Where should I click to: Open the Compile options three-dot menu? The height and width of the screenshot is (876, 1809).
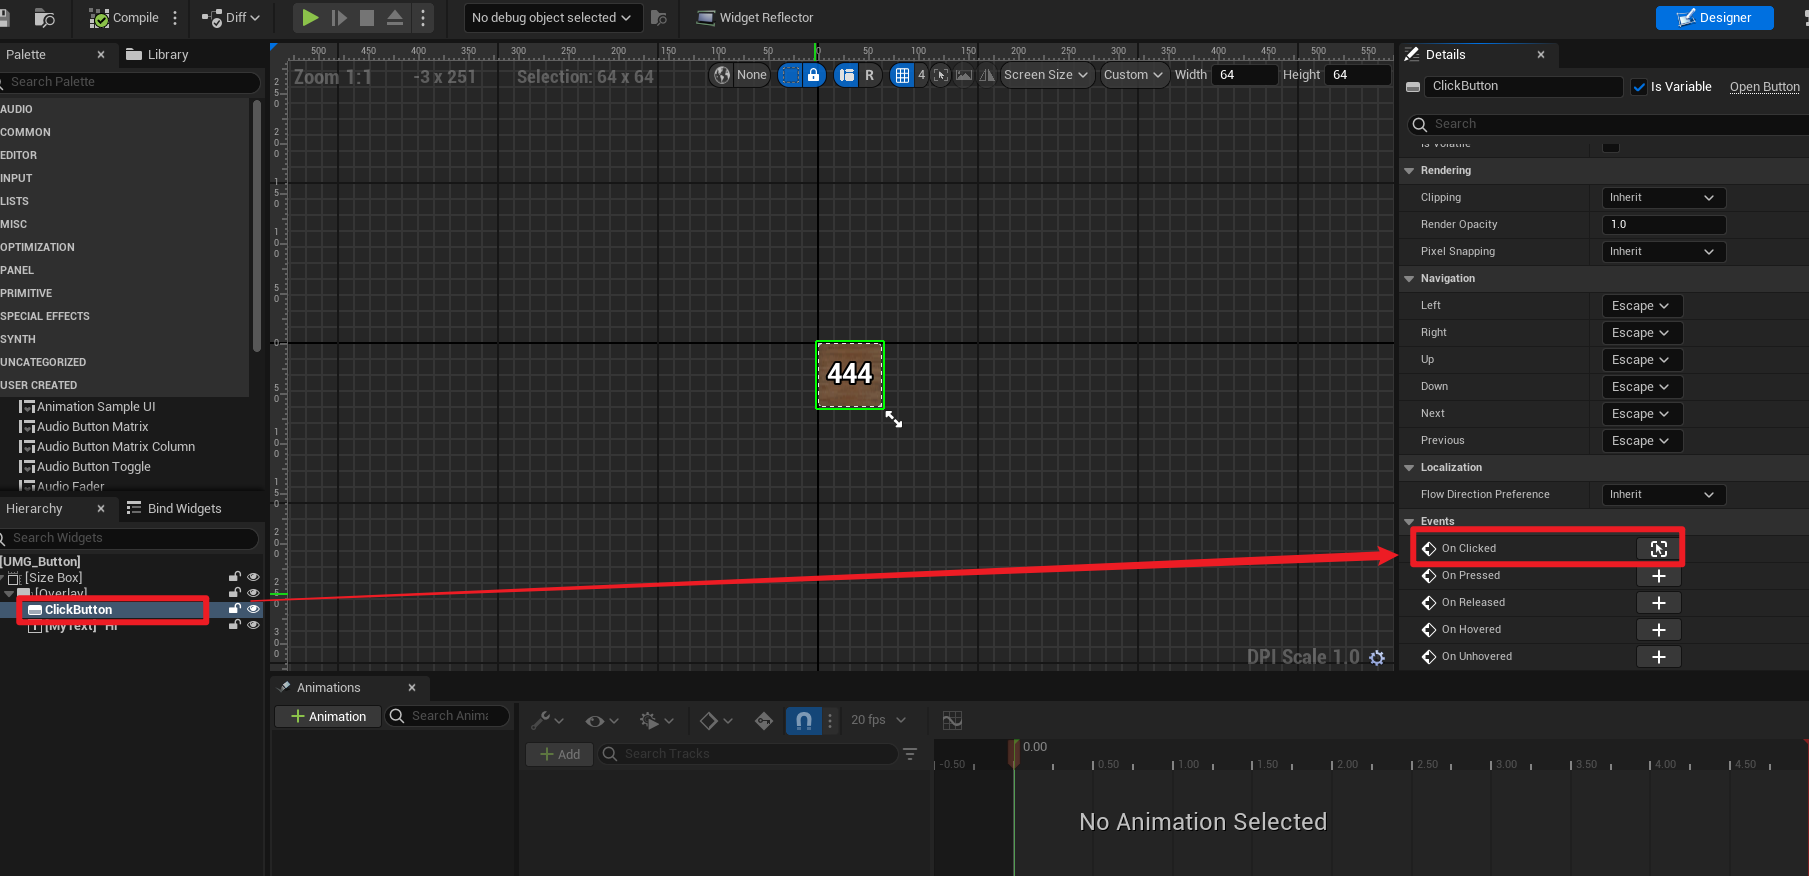click(175, 18)
